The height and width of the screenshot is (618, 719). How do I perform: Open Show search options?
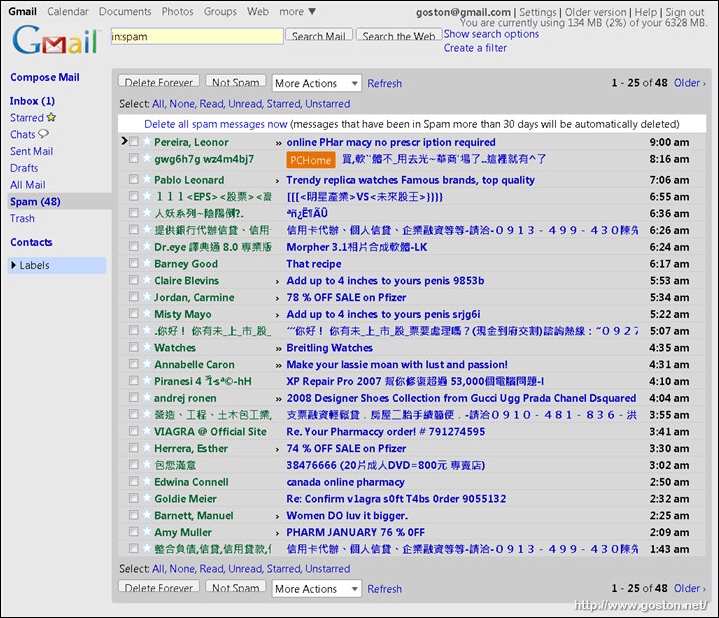491,34
